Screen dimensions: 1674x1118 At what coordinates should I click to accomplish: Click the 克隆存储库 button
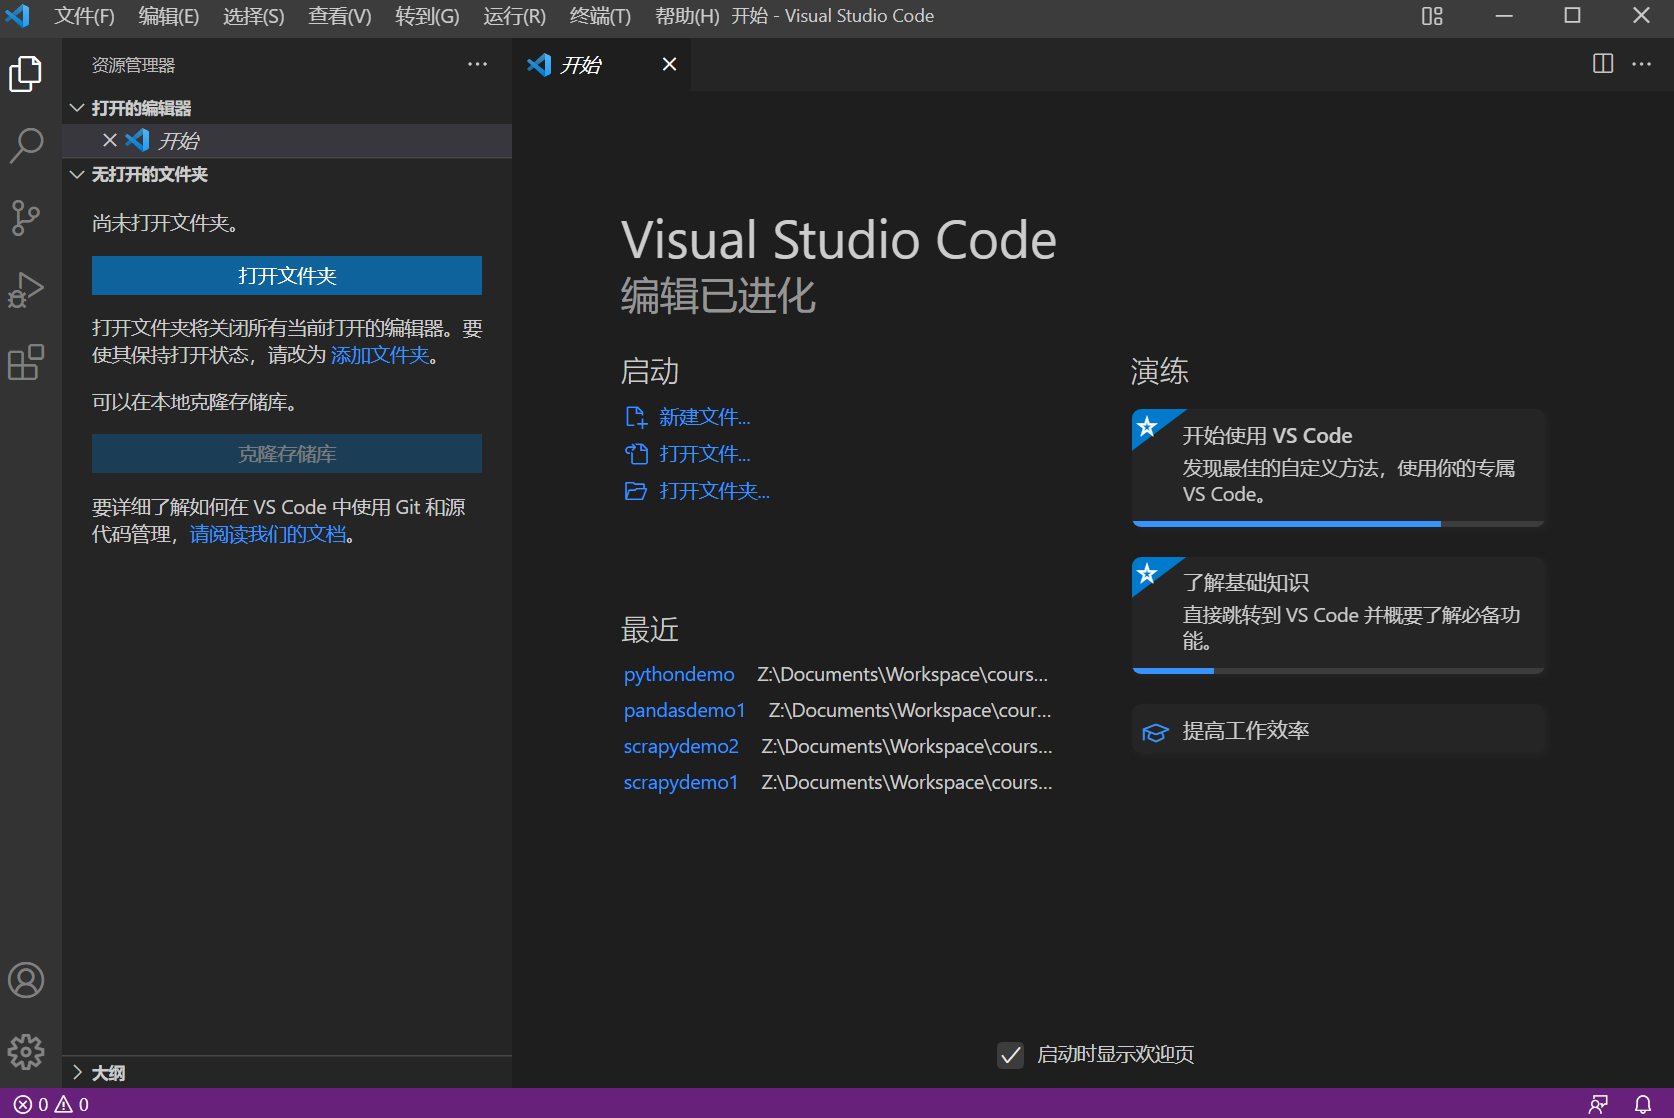(287, 454)
